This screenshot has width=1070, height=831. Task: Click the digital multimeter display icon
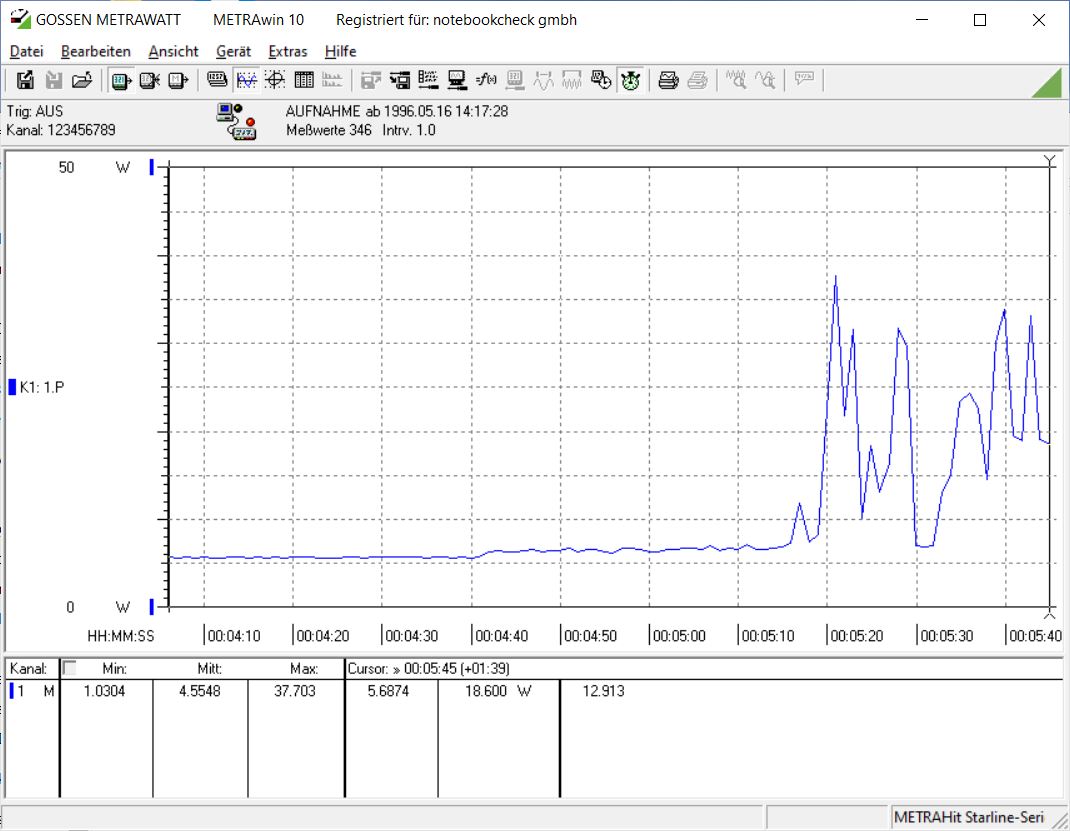click(x=217, y=81)
